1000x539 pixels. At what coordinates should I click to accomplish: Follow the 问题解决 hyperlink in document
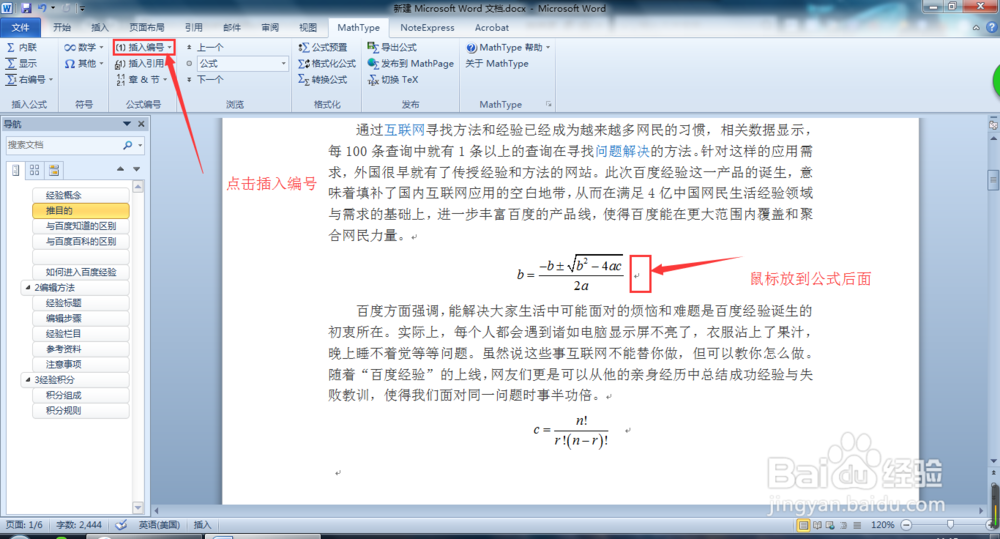pos(622,151)
